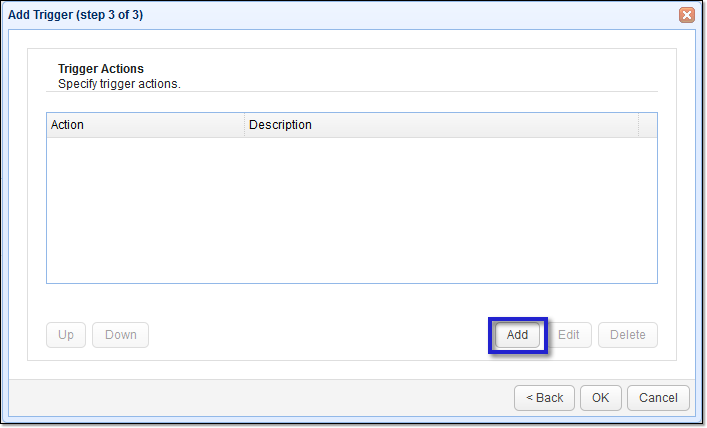Close the Add Trigger dialog
The width and height of the screenshot is (707, 428).
tap(687, 15)
